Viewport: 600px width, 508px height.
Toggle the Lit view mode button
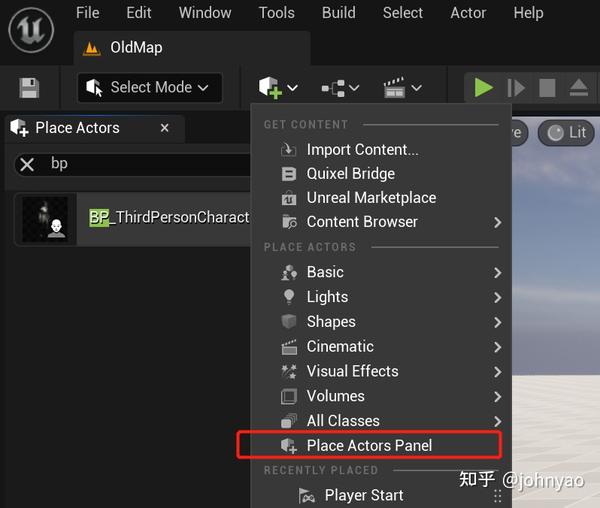click(566, 132)
